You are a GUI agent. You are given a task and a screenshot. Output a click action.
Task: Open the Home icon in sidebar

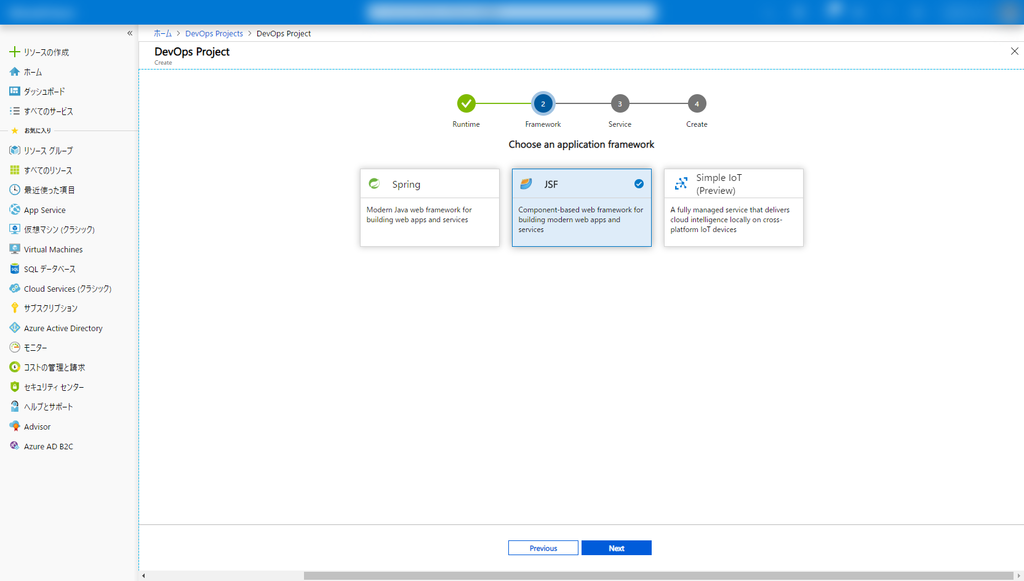tap(14, 72)
